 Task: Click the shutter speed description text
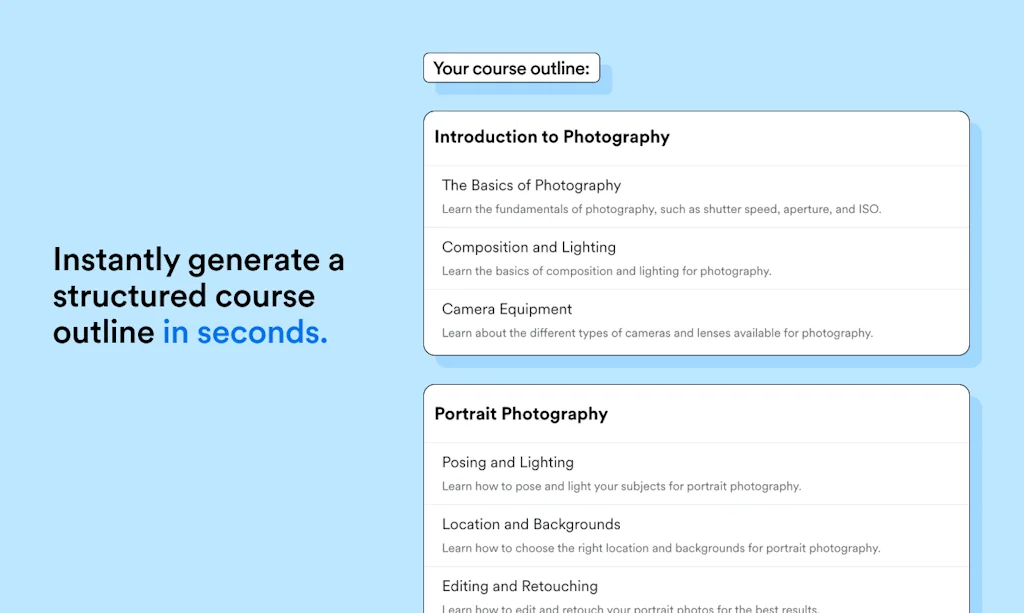click(x=662, y=209)
